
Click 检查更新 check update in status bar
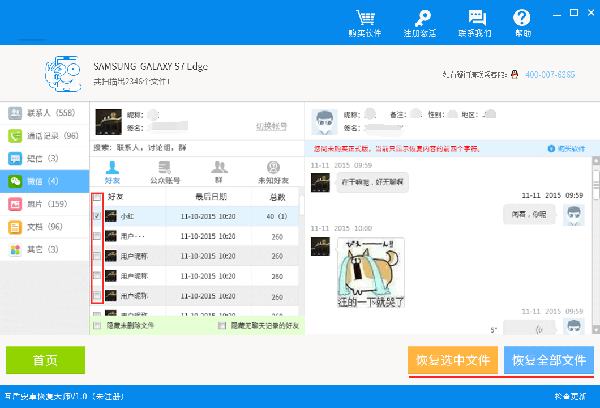pyautogui.click(x=570, y=397)
